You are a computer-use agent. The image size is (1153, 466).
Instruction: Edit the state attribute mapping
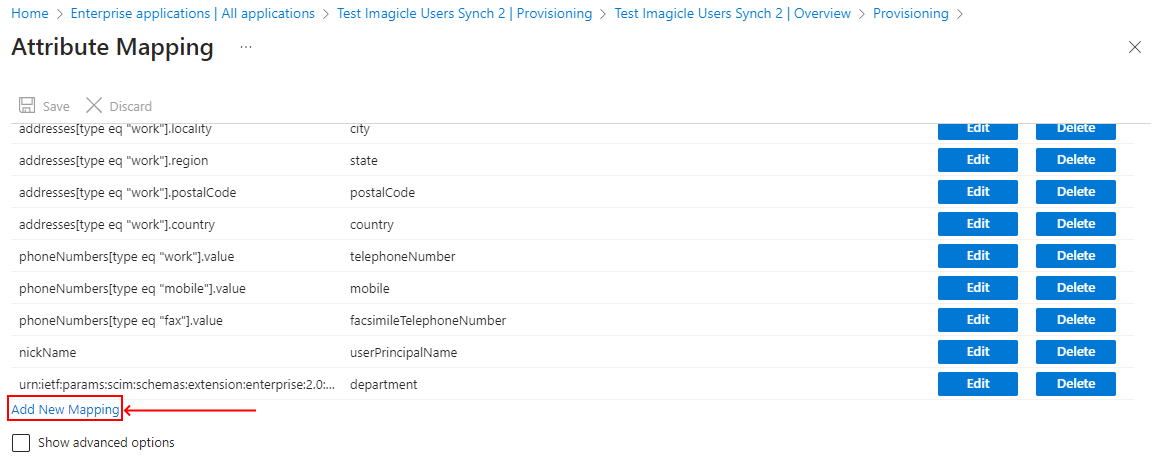977,160
